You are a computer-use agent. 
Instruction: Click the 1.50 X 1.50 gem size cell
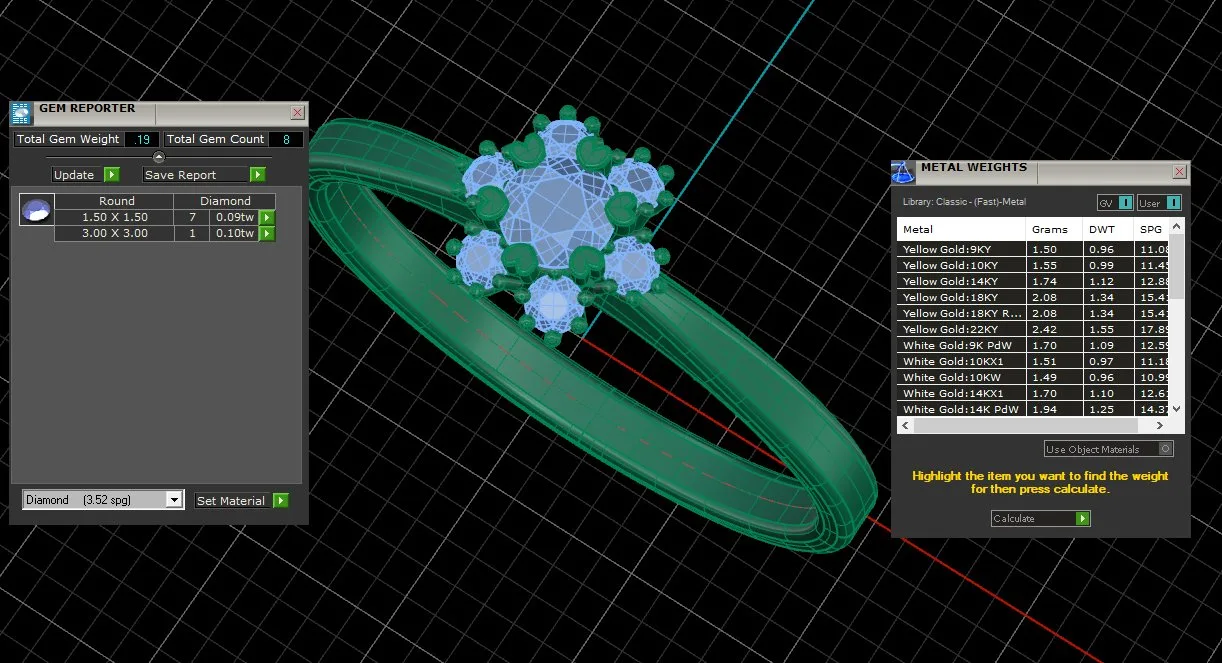point(115,218)
